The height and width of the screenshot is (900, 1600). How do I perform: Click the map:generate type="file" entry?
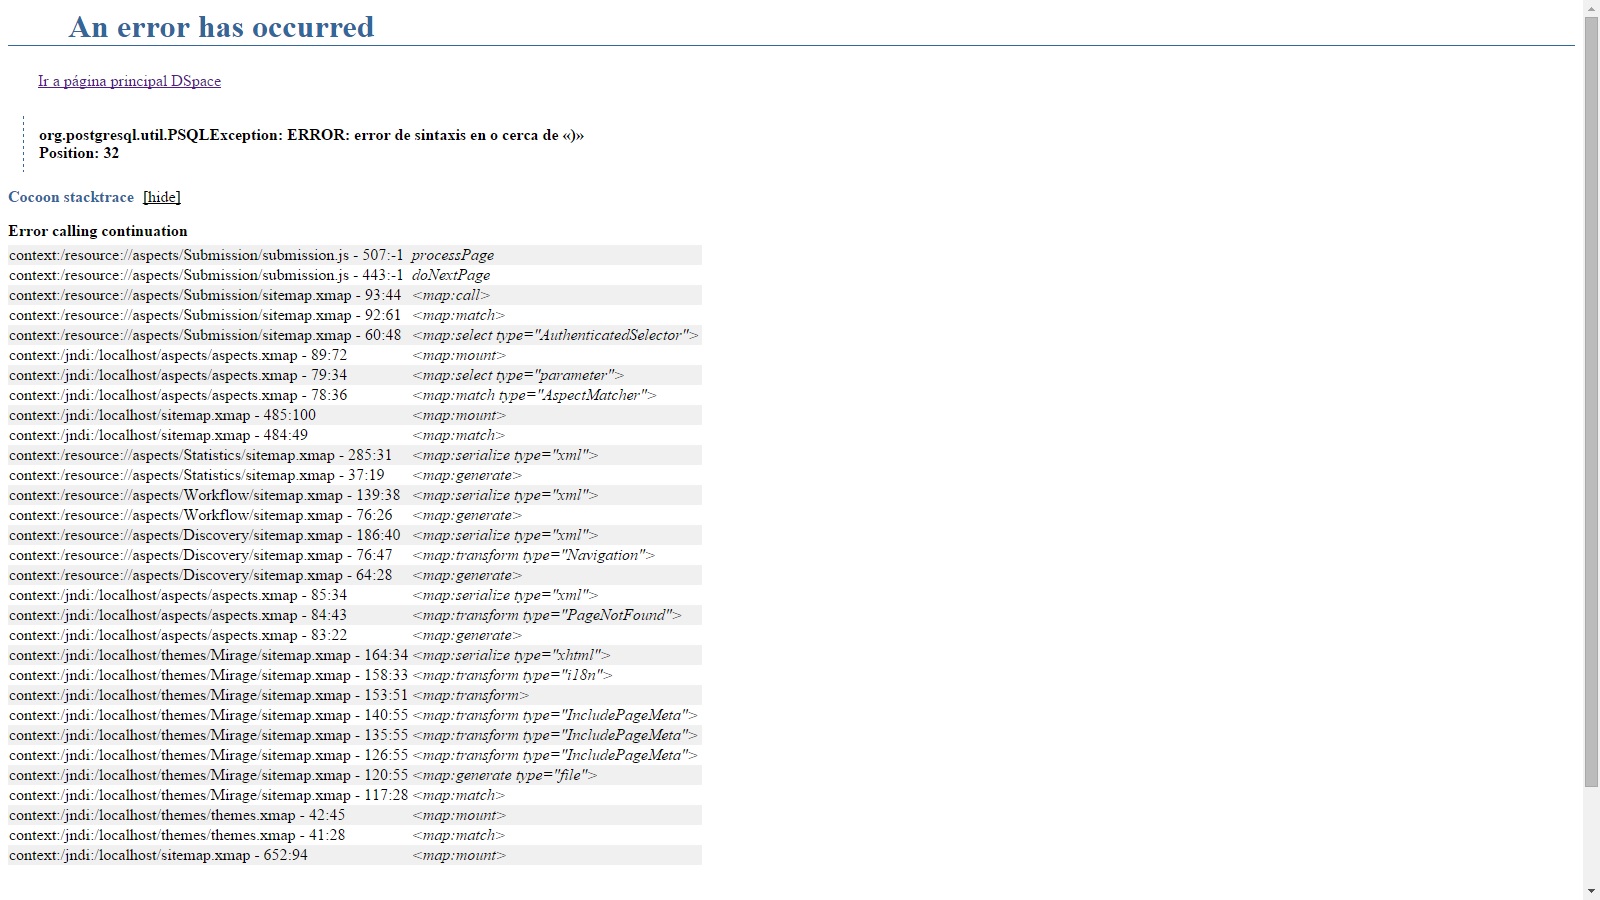tap(504, 775)
